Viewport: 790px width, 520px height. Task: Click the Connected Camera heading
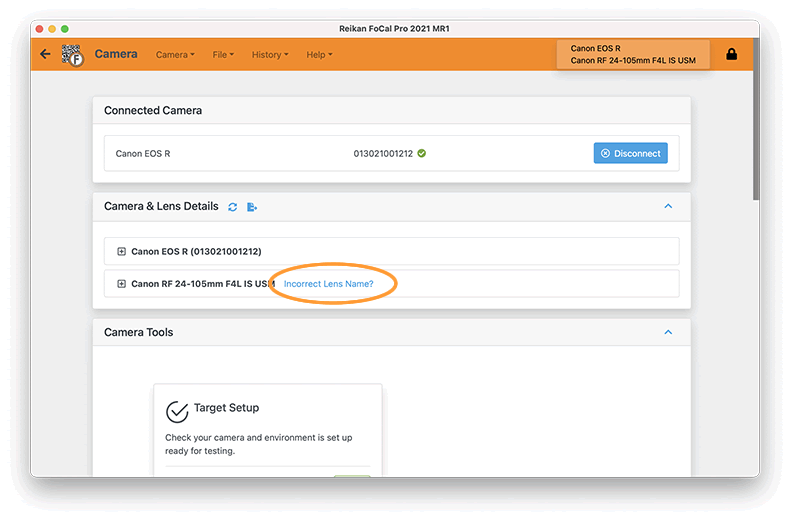point(153,110)
